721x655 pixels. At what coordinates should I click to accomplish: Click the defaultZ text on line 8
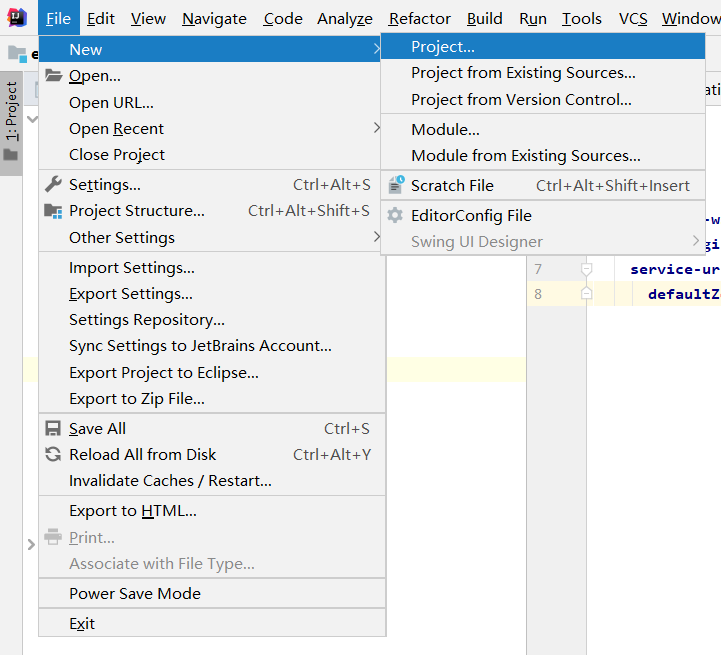684,294
